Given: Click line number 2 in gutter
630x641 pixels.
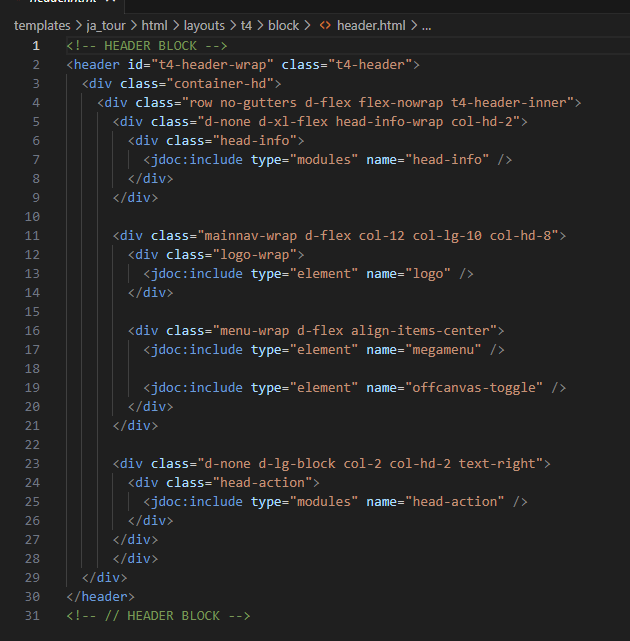Looking at the screenshot, I should point(36,65).
